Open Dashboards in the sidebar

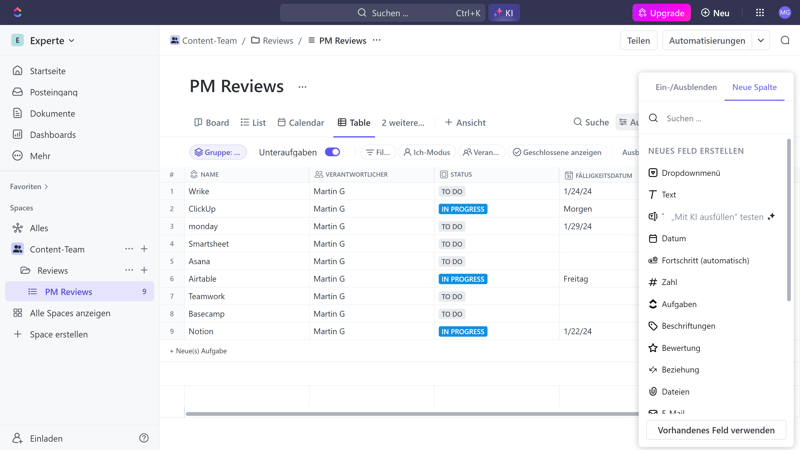pos(52,134)
